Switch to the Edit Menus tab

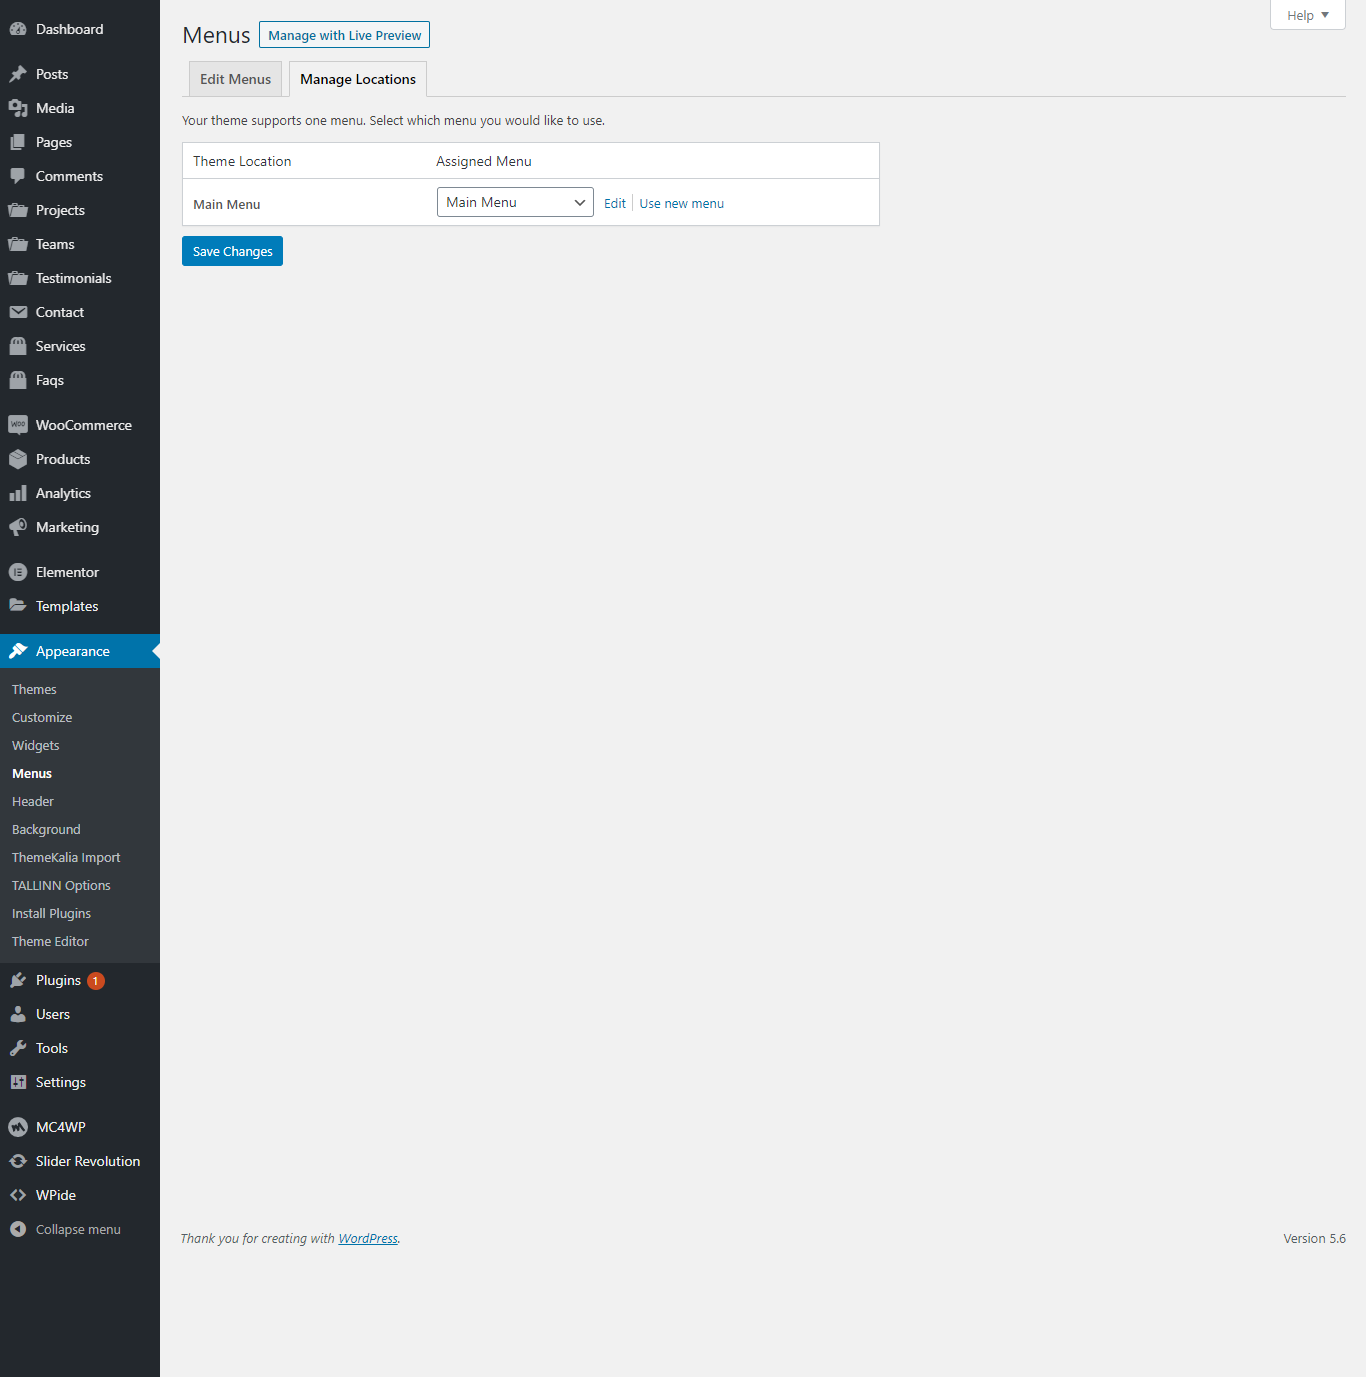pyautogui.click(x=235, y=79)
